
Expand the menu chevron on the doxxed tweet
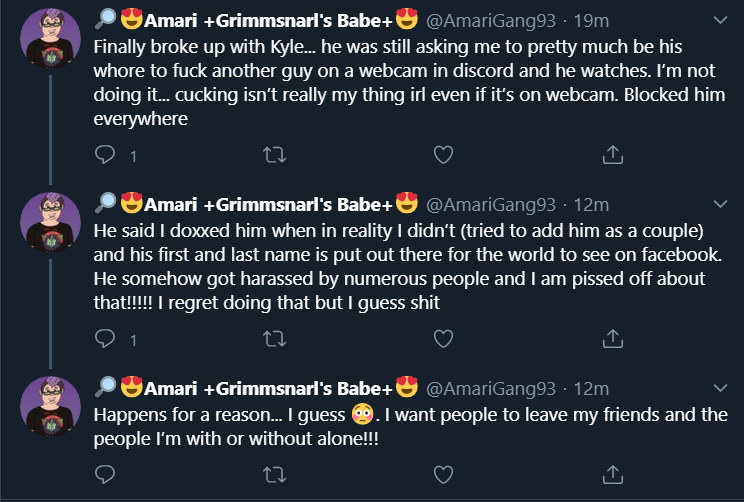[x=720, y=204]
